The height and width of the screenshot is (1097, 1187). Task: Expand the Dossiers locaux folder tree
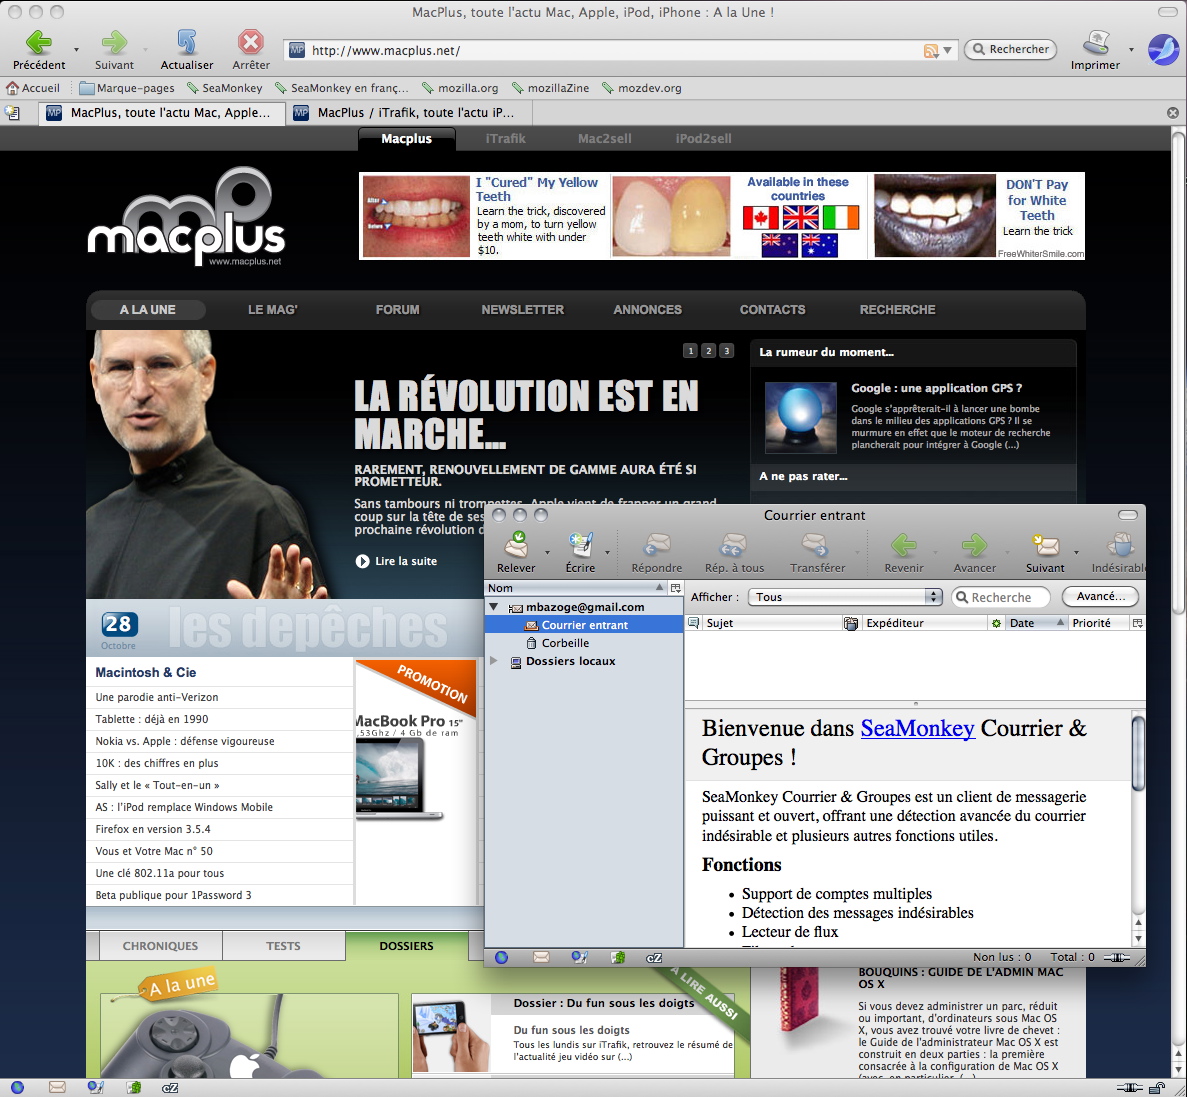tap(494, 661)
